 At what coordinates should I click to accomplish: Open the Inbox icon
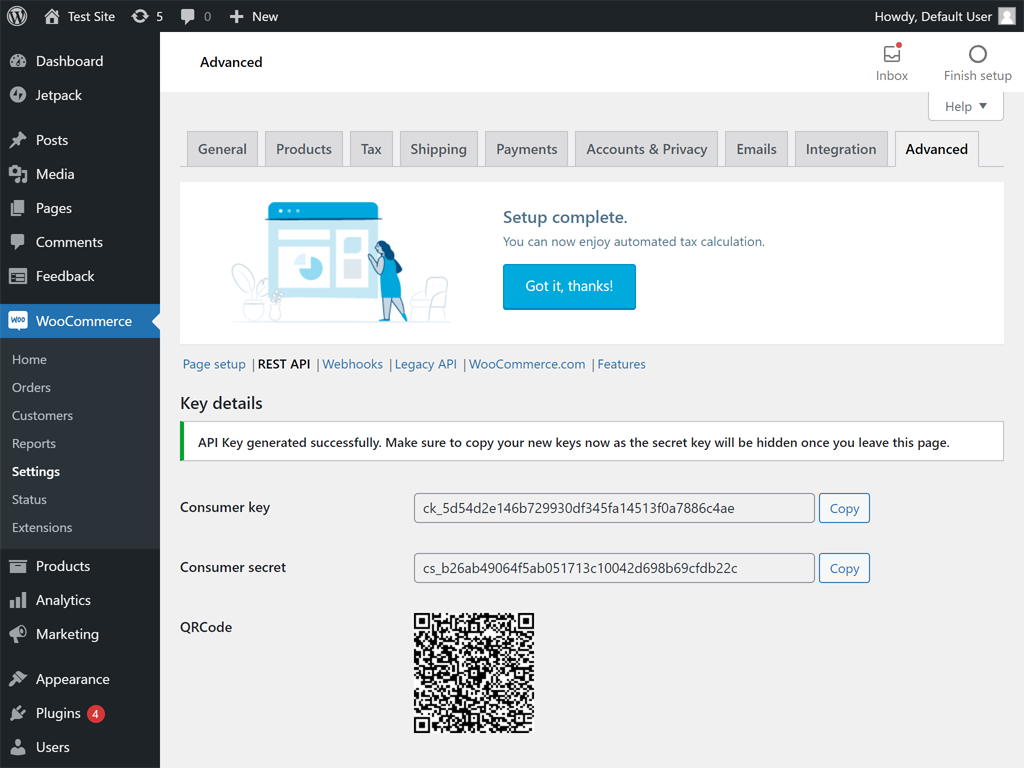(x=892, y=55)
